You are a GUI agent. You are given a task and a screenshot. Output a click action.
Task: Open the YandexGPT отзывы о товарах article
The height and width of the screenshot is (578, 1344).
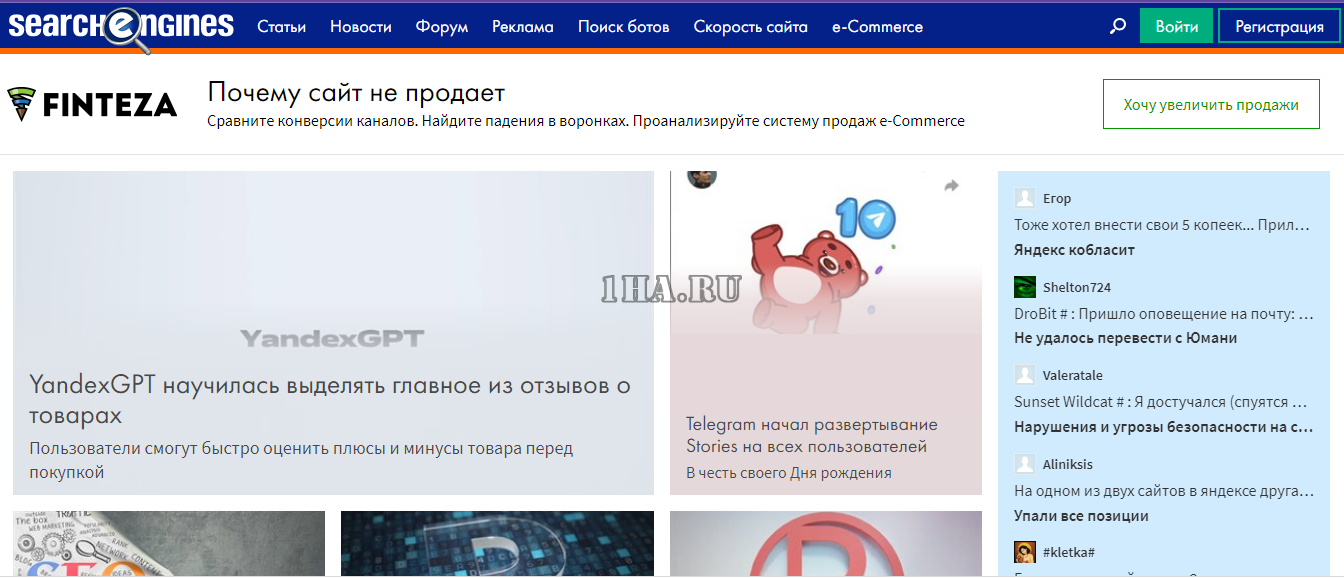click(330, 400)
